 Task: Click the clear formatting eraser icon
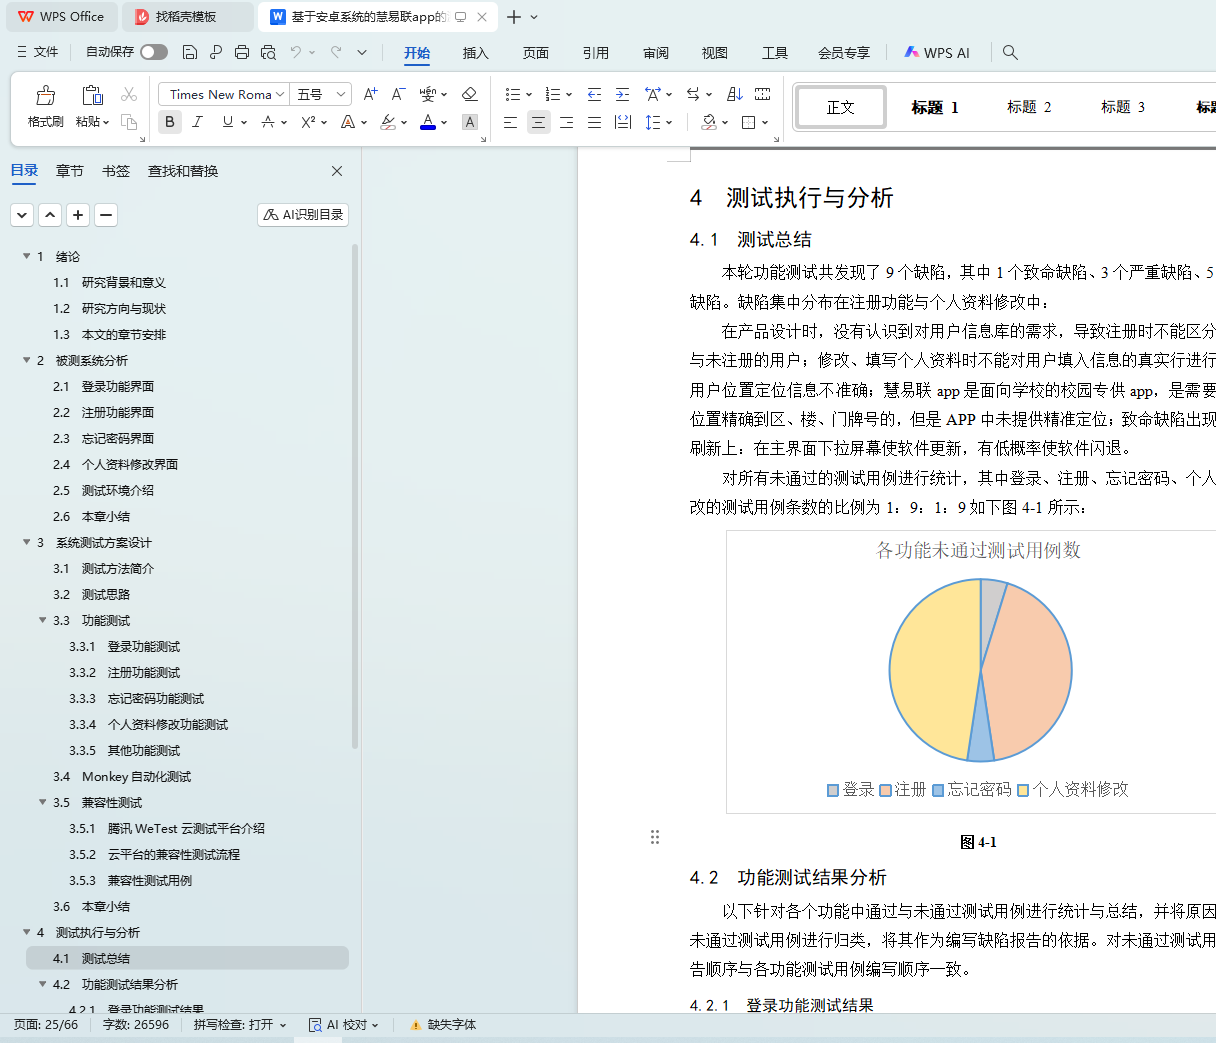[x=469, y=94]
